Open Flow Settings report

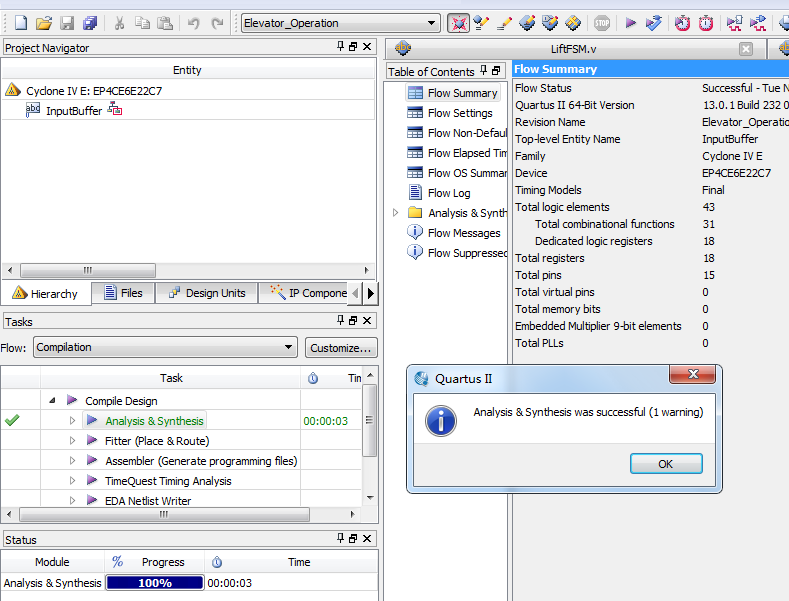click(x=450, y=113)
